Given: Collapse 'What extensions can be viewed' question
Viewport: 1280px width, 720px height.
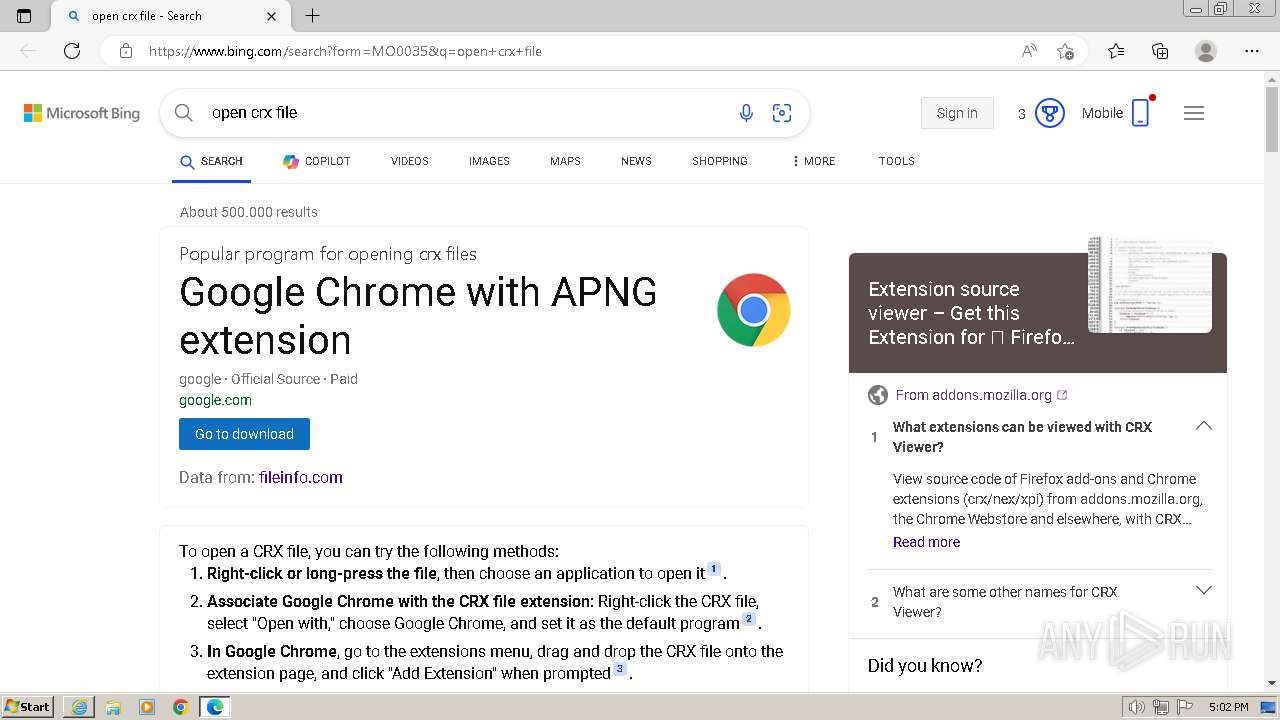Looking at the screenshot, I should [x=1204, y=426].
